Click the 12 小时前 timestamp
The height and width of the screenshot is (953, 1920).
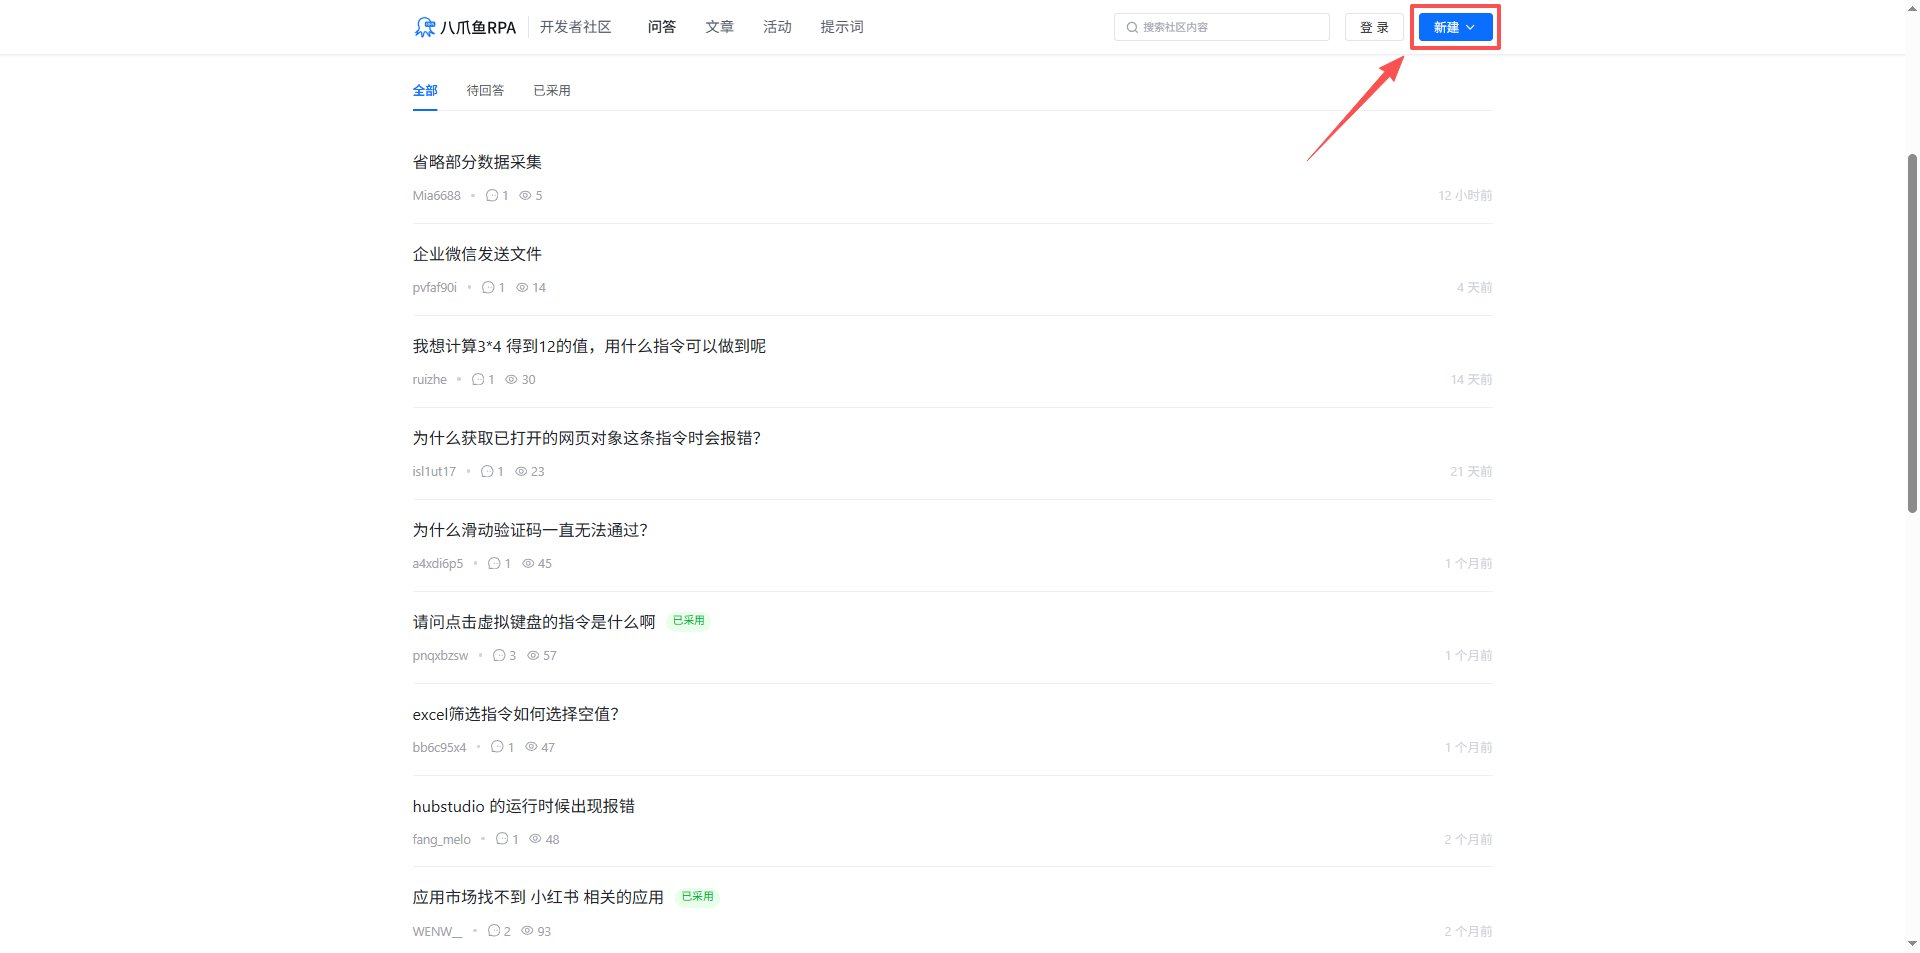click(1465, 195)
